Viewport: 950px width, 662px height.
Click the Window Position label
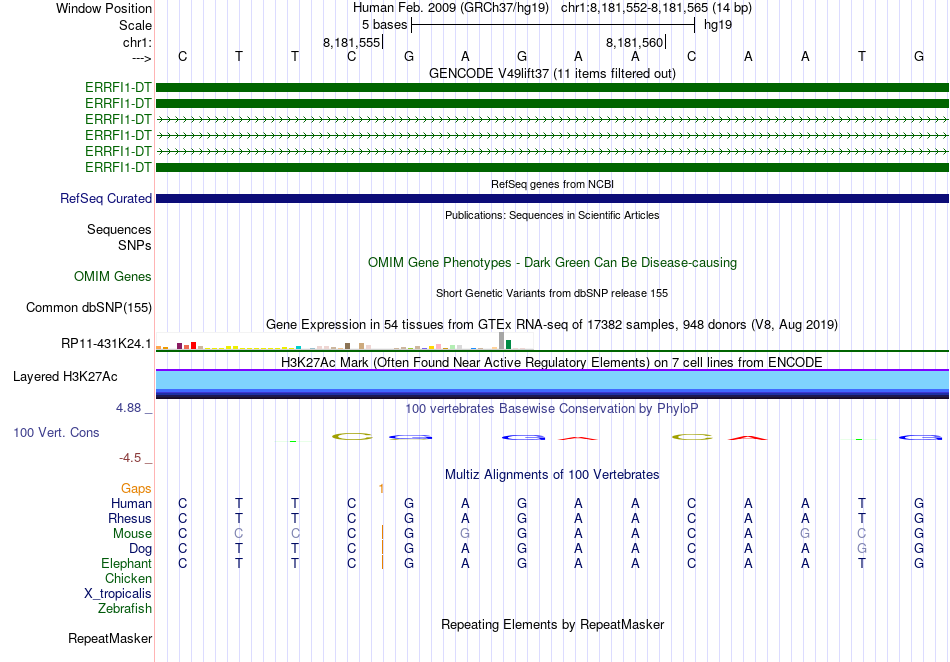tap(104, 8)
